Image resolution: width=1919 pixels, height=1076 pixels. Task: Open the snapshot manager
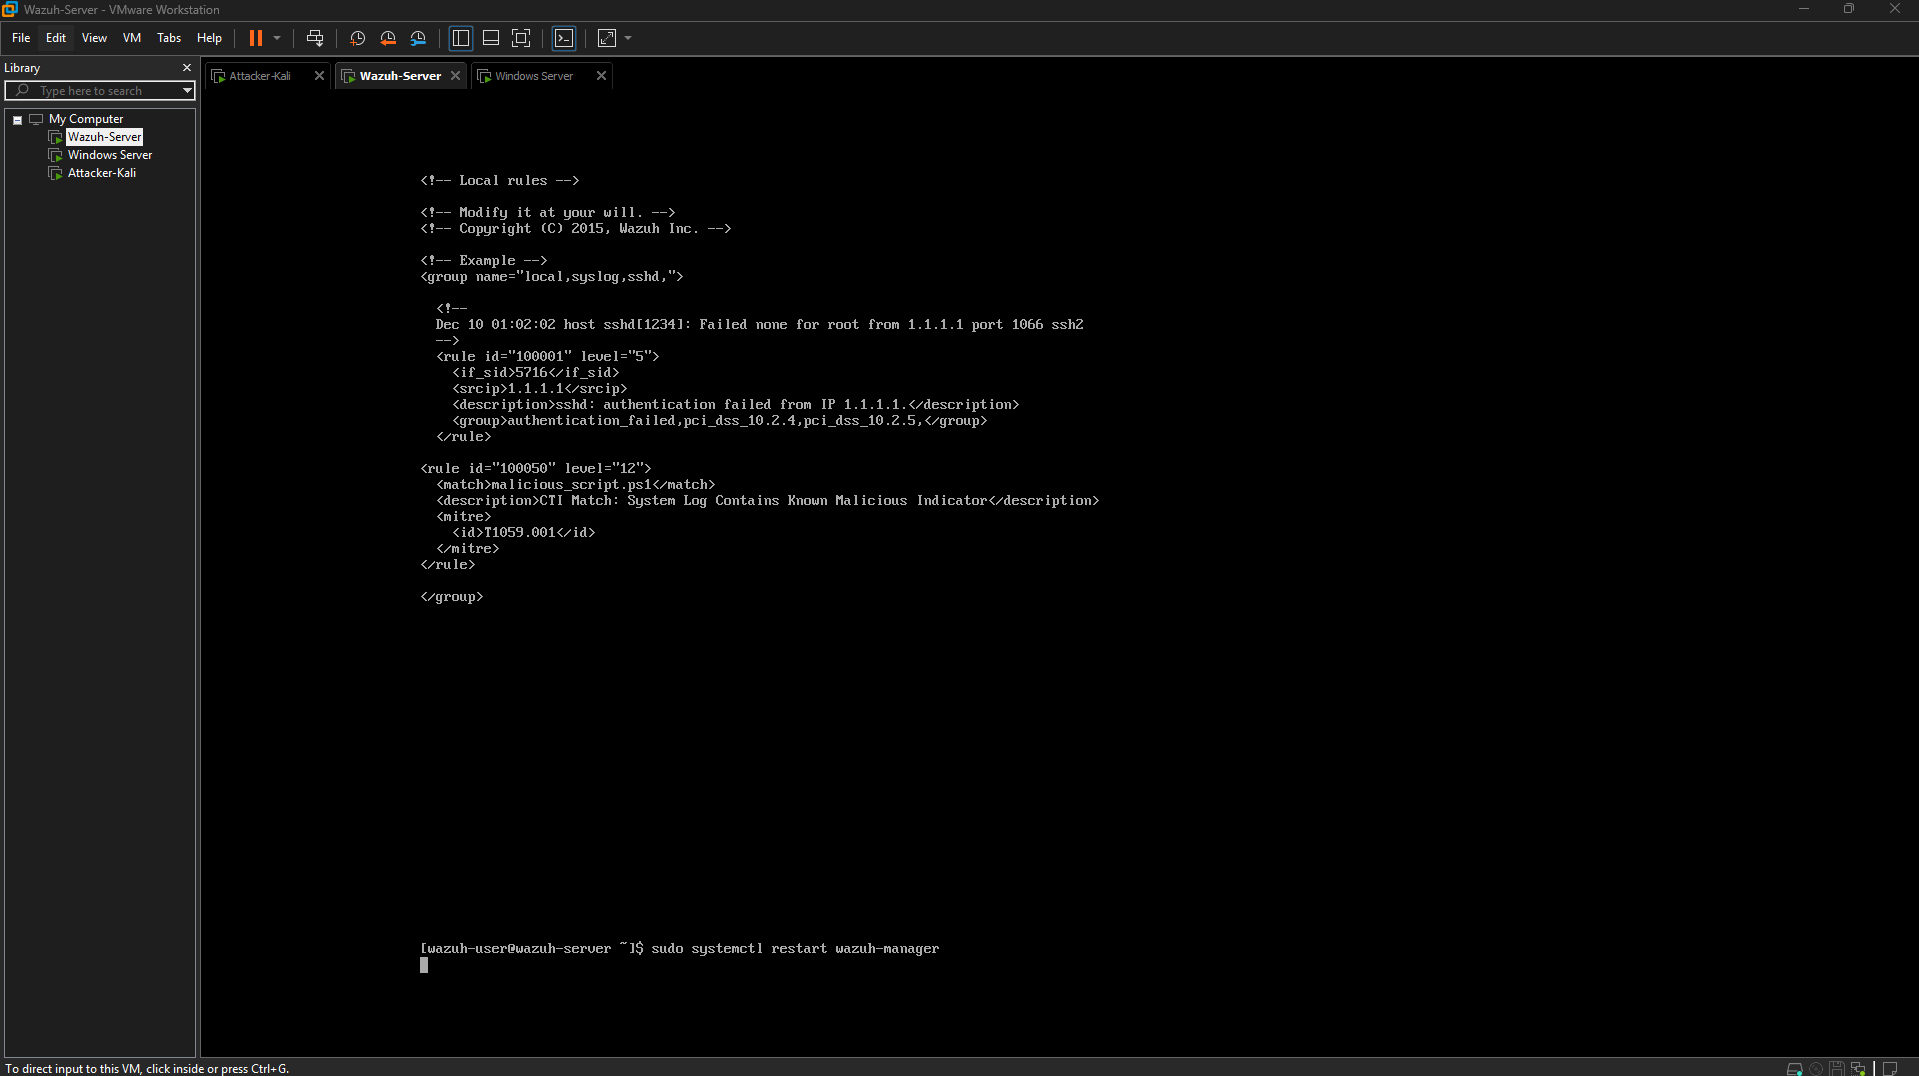click(x=418, y=38)
